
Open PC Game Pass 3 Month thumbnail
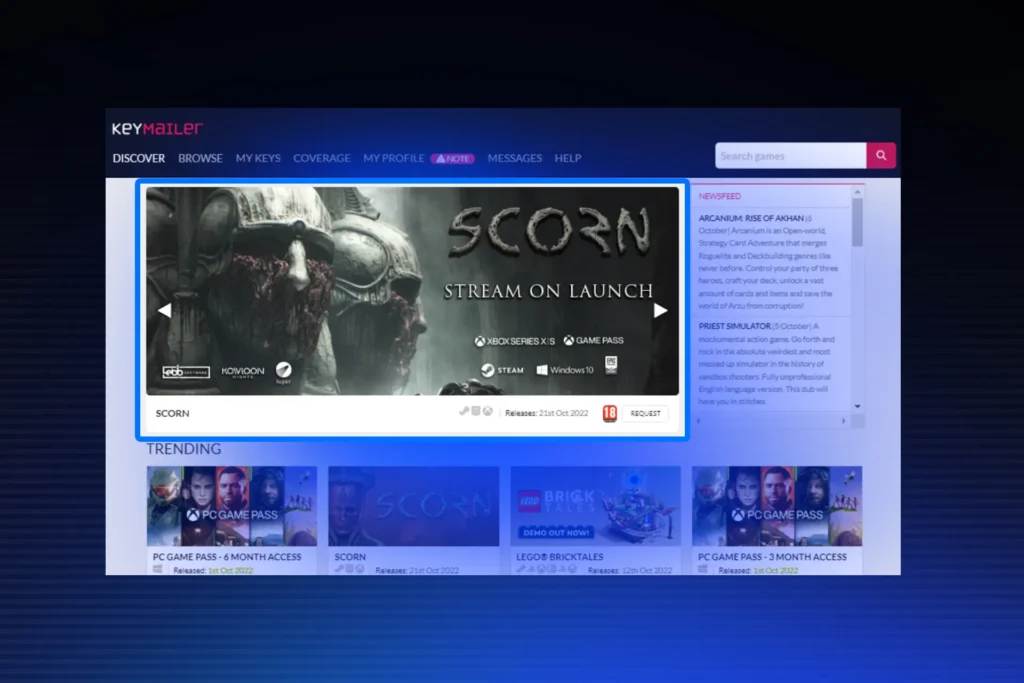coord(777,506)
